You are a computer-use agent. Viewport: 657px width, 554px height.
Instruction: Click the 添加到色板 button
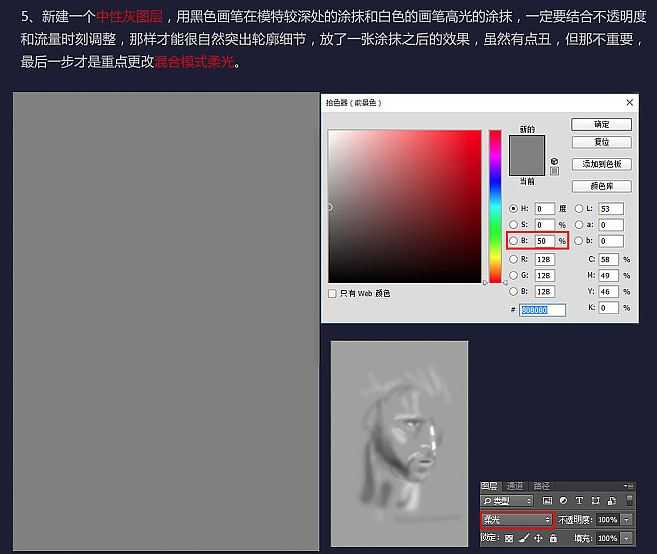[x=601, y=164]
